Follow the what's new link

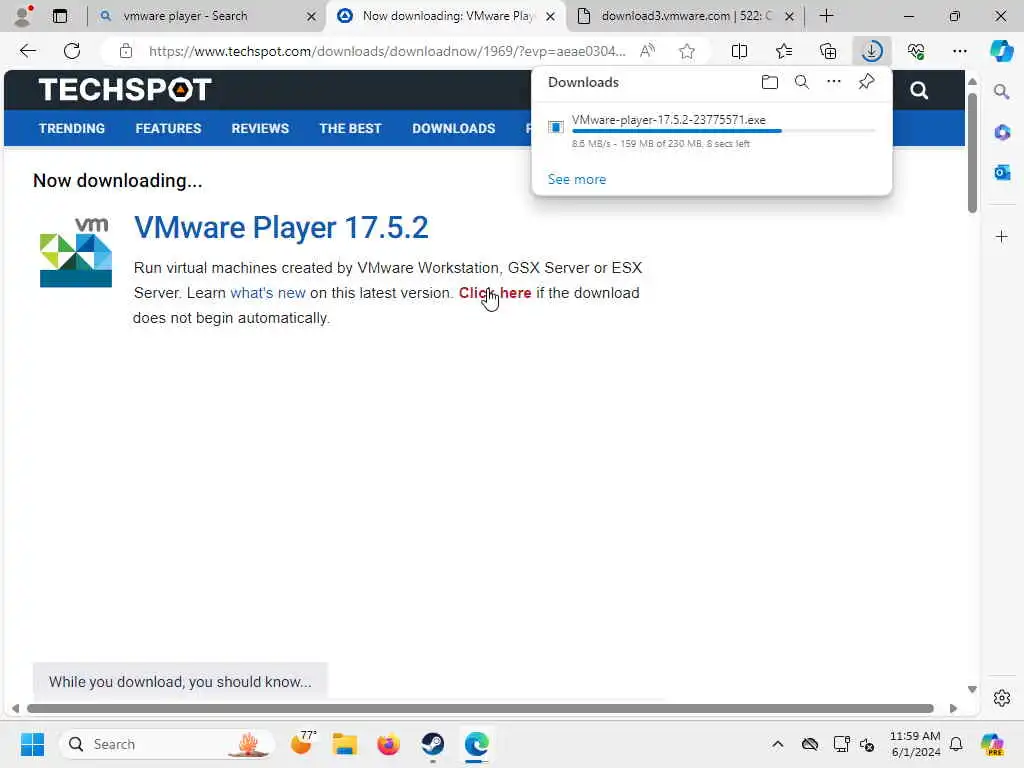(x=268, y=293)
